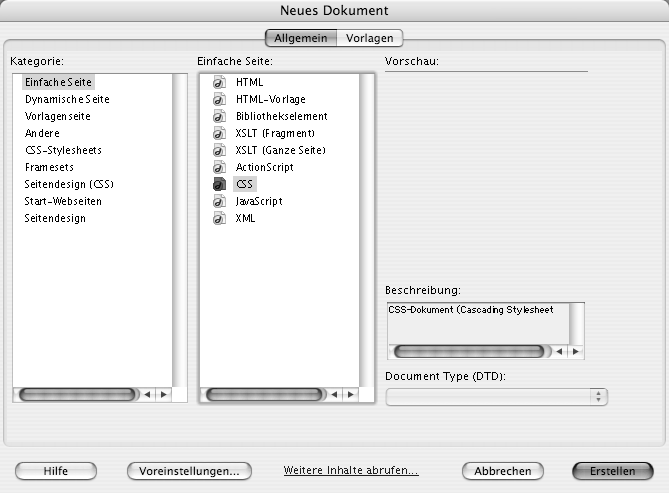This screenshot has width=669, height=493.
Task: Click right arrow of Beschreibung scrollbar
Action: (x=576, y=352)
